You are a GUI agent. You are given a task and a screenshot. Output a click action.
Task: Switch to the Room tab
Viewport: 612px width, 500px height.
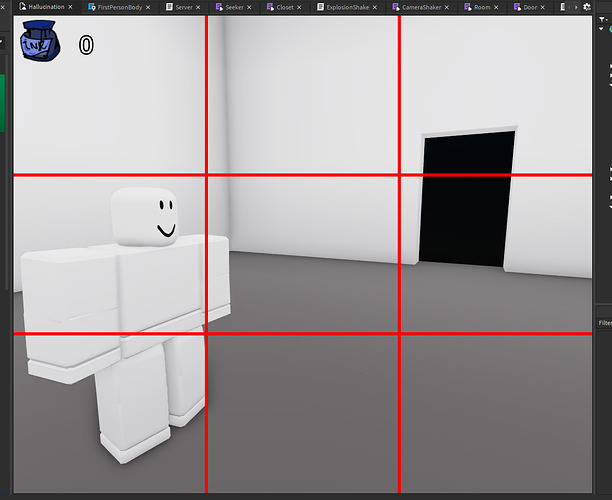click(x=481, y=7)
